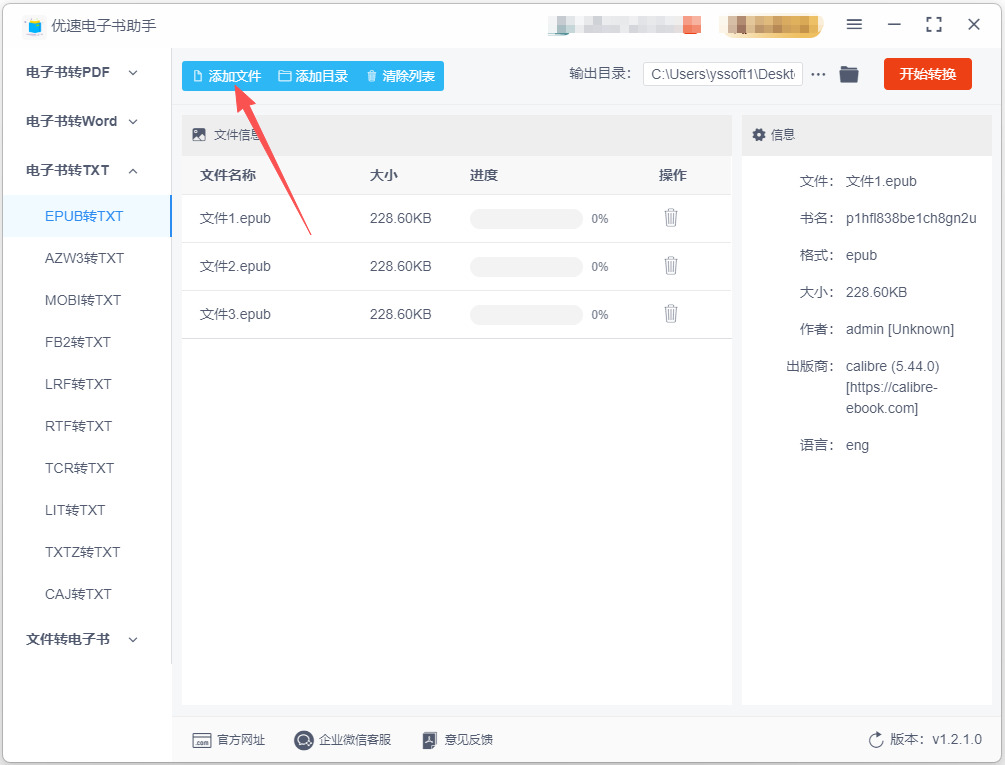Delete 文件1.epub with its trash icon
The height and width of the screenshot is (765, 1005).
[670, 218]
